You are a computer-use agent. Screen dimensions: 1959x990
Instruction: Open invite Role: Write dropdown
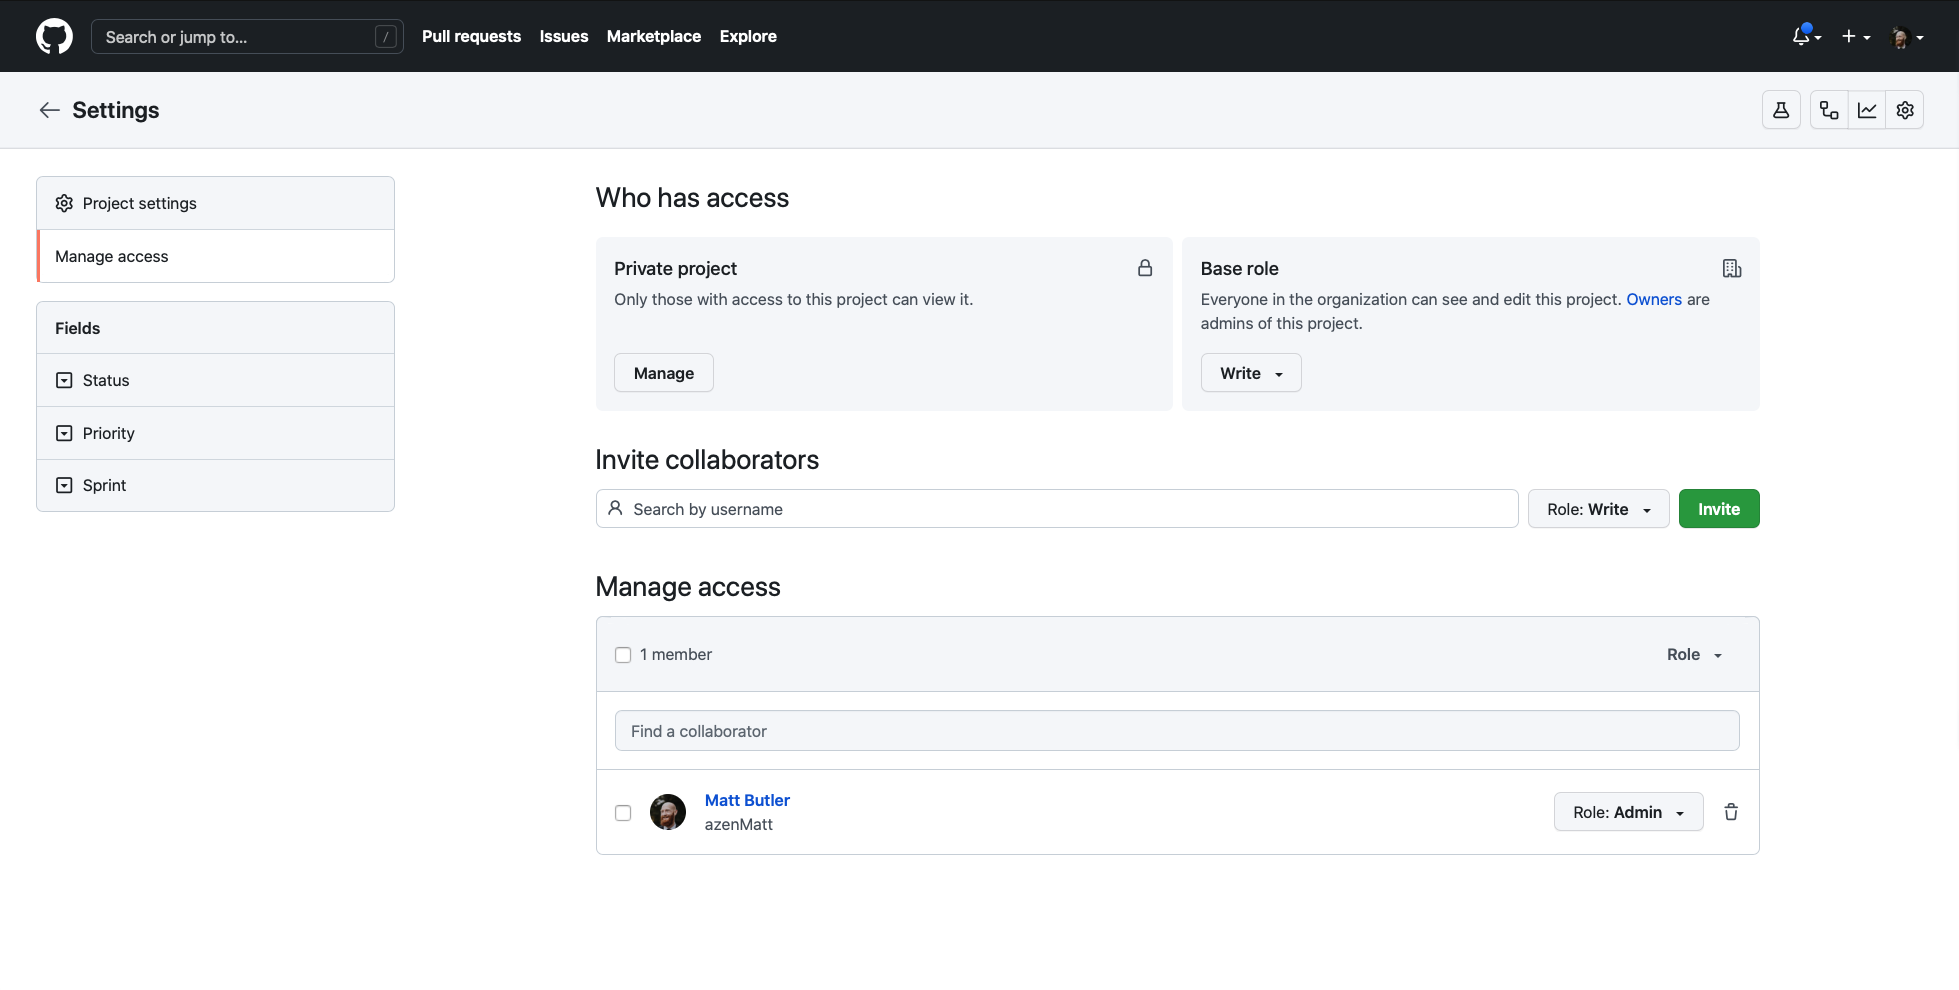[1598, 509]
